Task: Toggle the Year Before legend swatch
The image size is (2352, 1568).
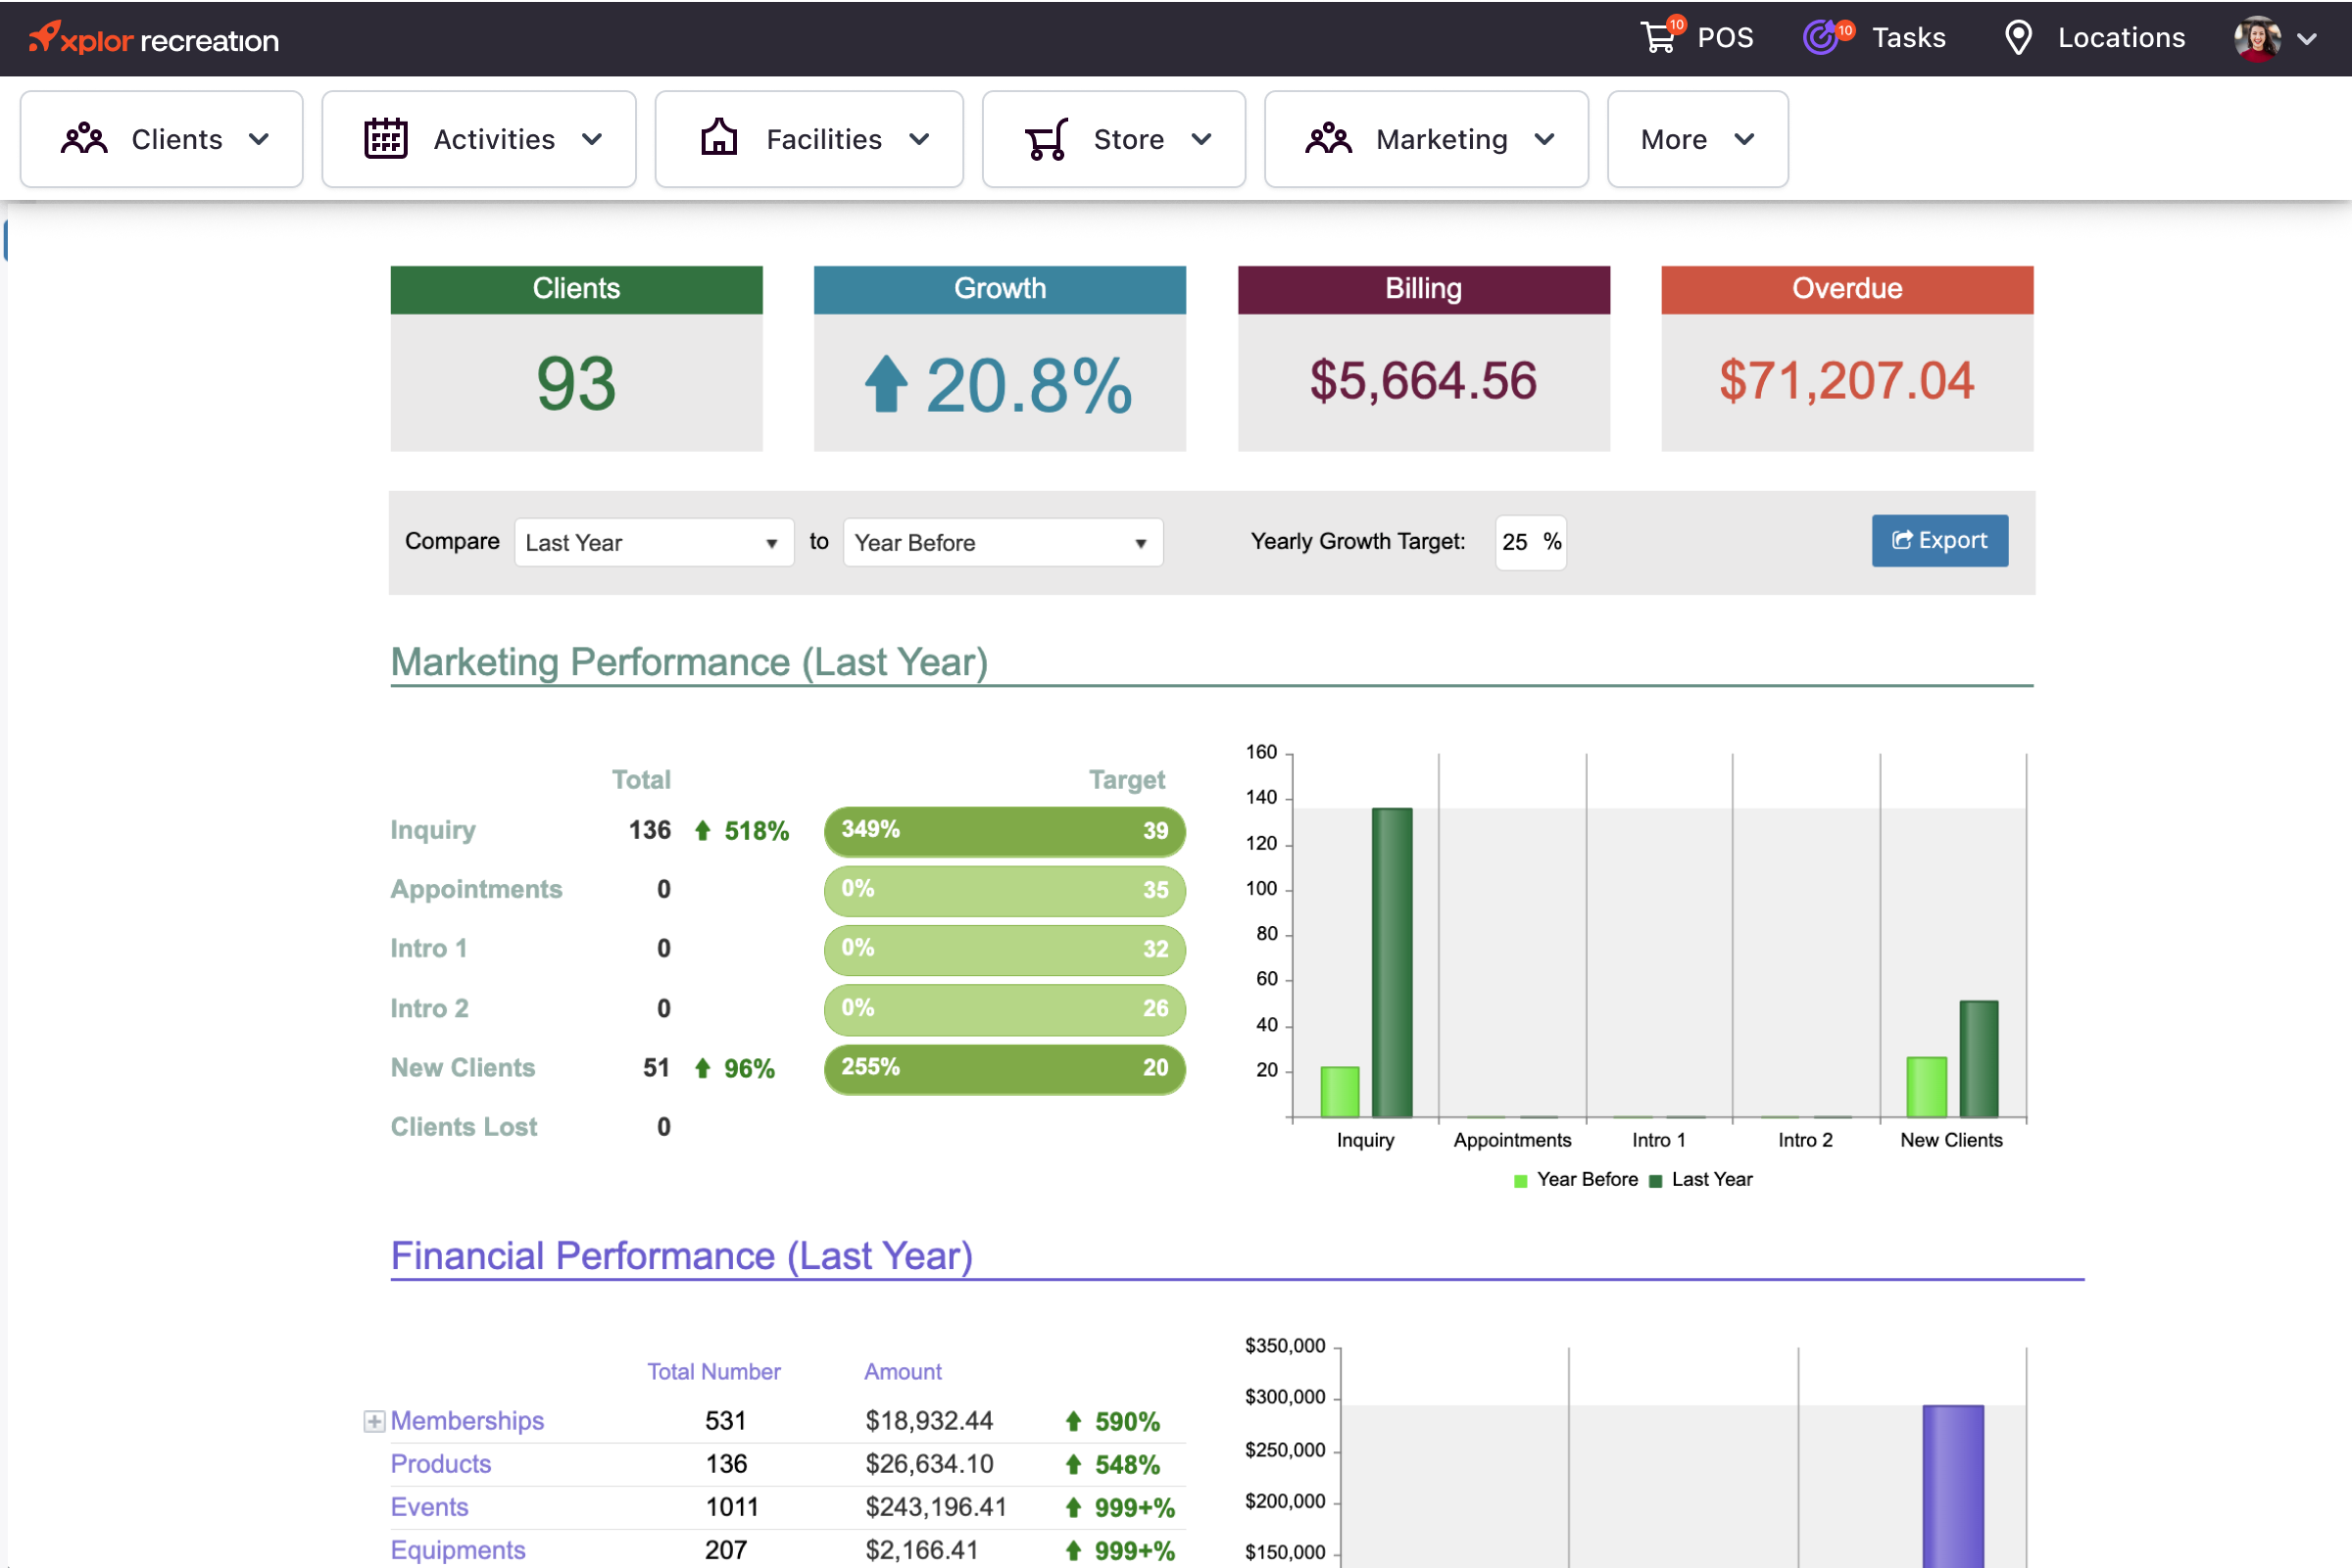Action: click(1519, 1179)
